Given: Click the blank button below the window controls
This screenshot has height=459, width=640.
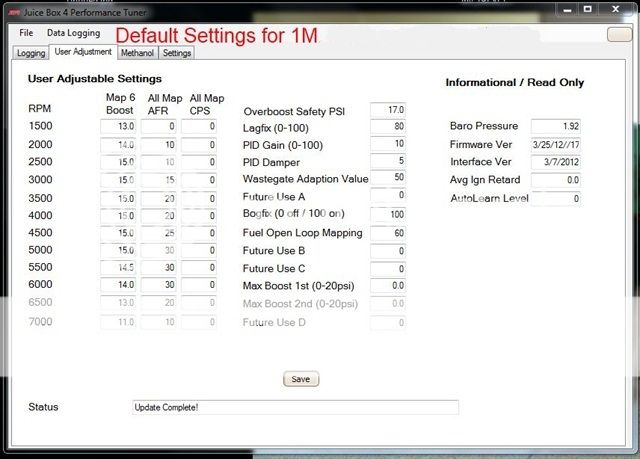Looking at the screenshot, I should point(620,34).
